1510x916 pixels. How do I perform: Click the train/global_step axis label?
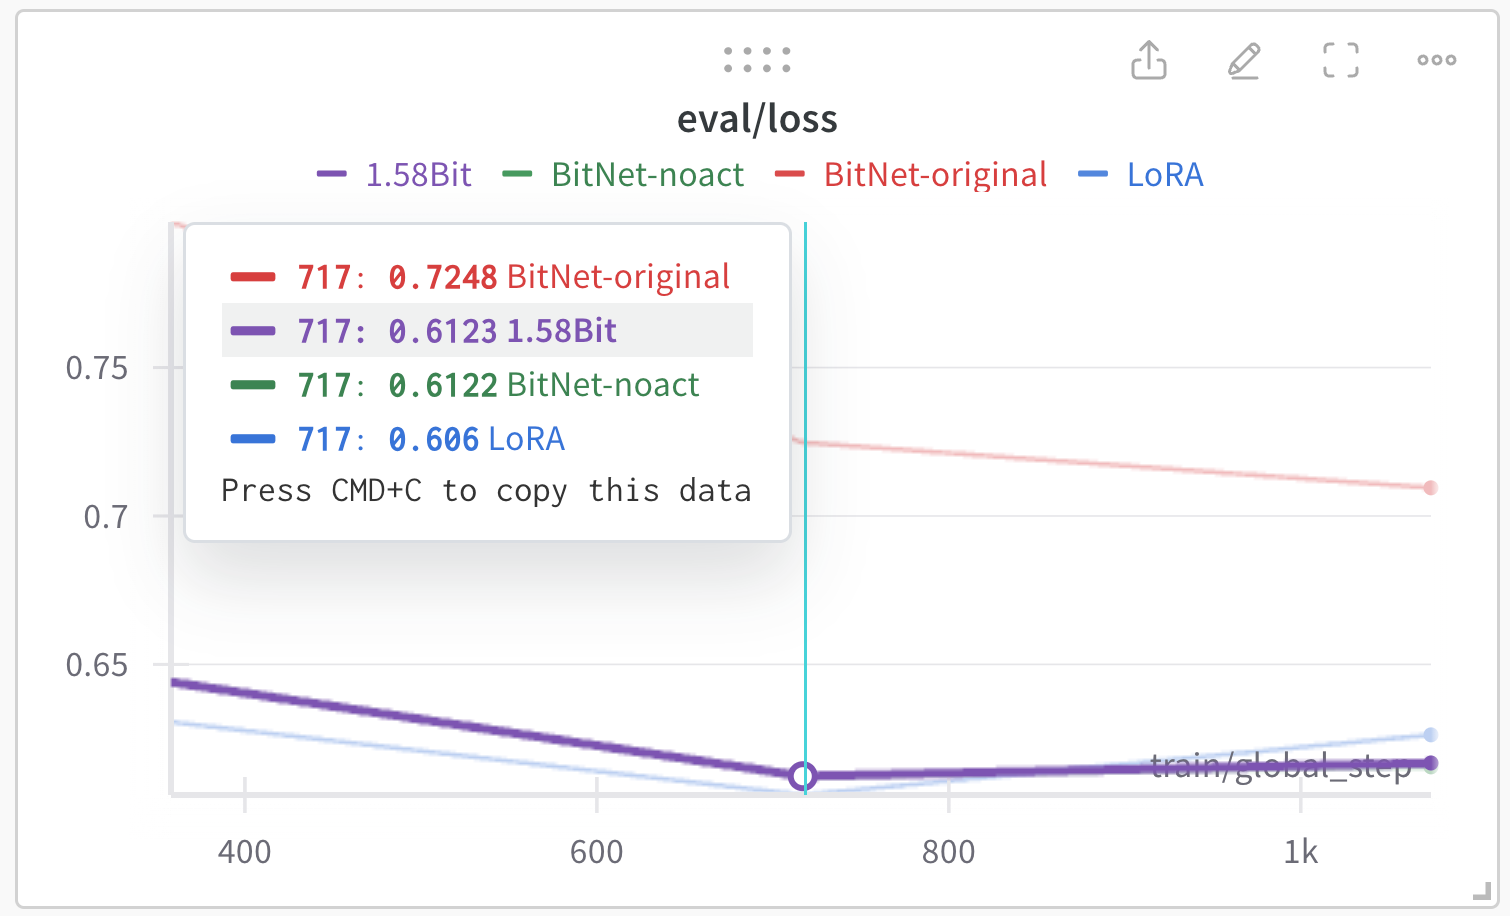(x=1280, y=766)
